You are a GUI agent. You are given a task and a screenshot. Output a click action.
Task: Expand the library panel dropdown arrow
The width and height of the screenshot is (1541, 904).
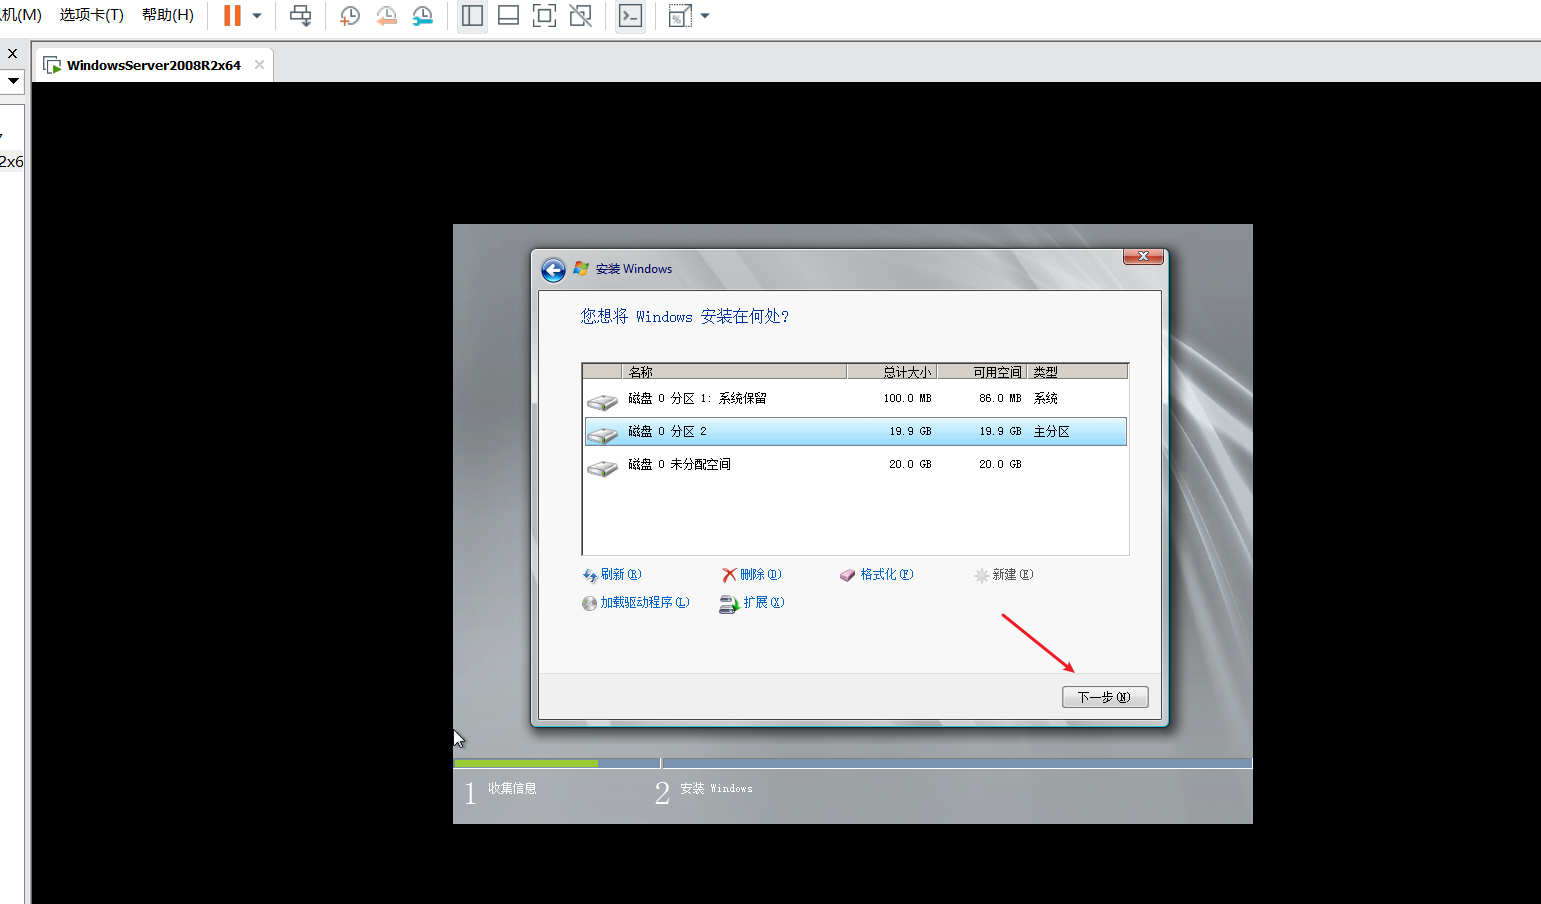13,80
